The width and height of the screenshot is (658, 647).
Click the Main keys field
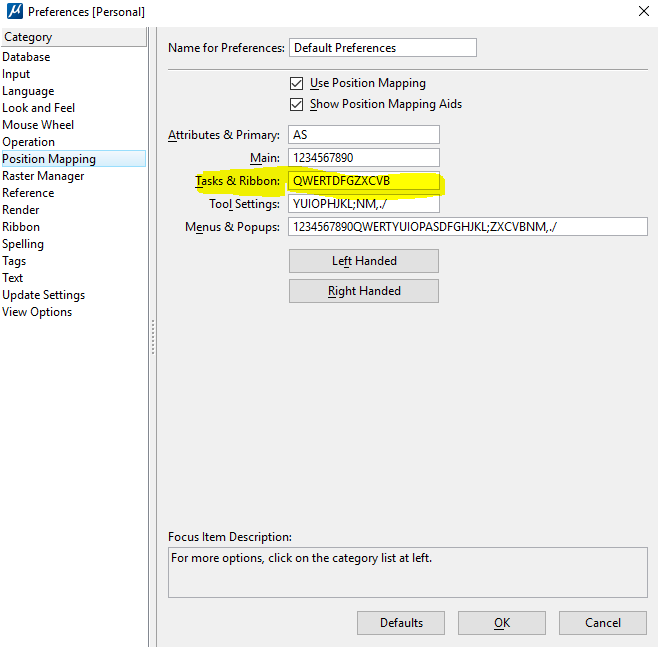coord(364,158)
